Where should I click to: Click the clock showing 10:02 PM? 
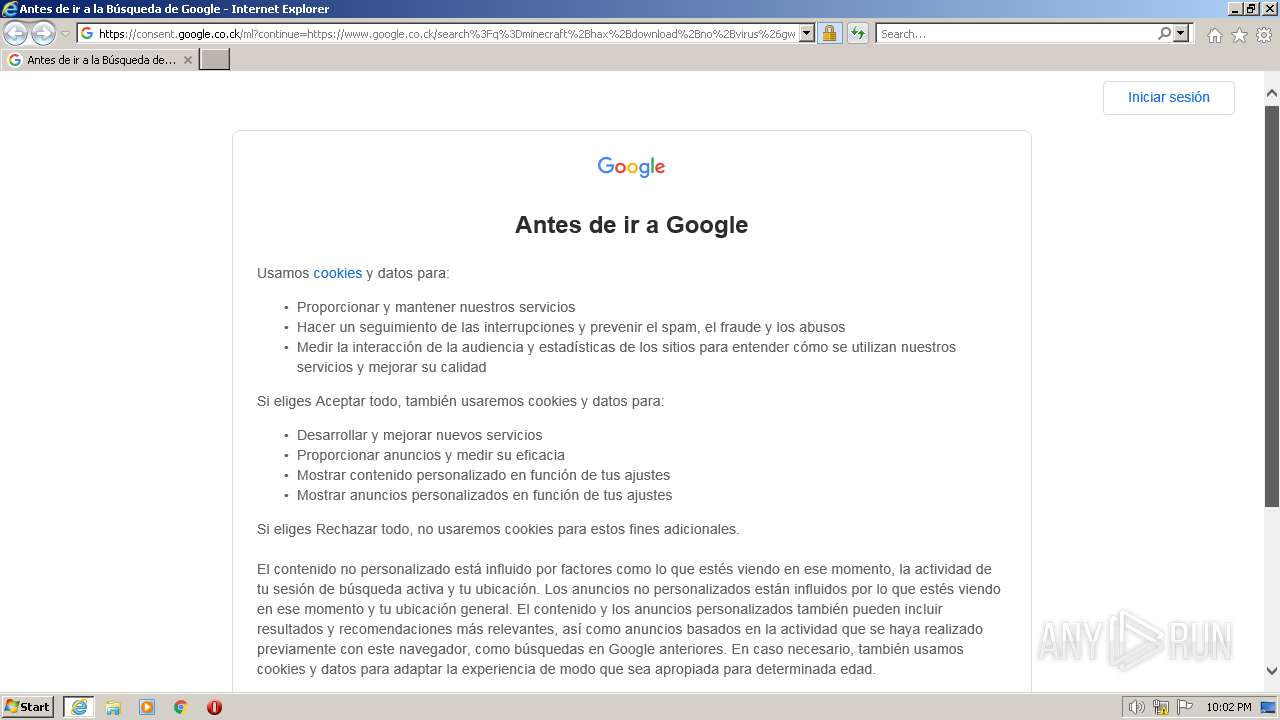point(1229,707)
